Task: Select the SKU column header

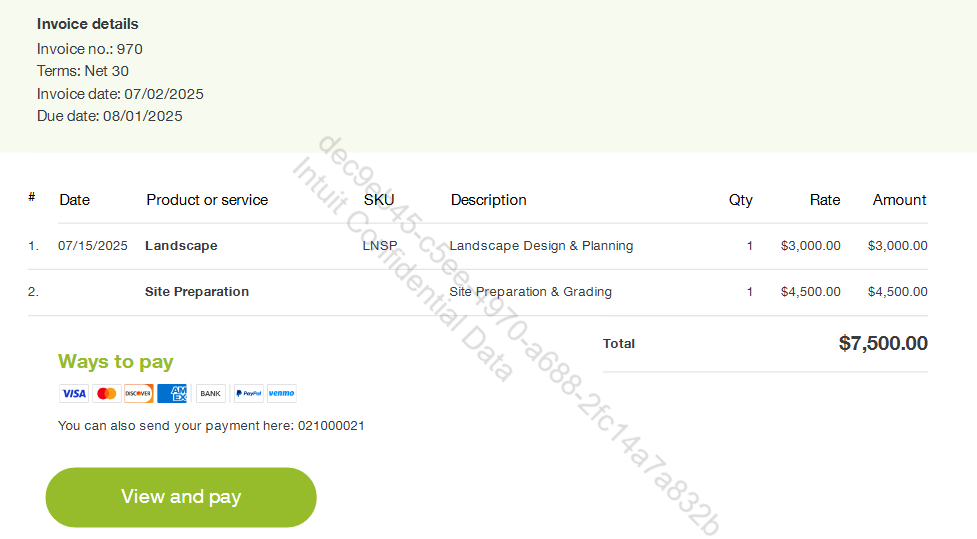Action: coord(379,200)
